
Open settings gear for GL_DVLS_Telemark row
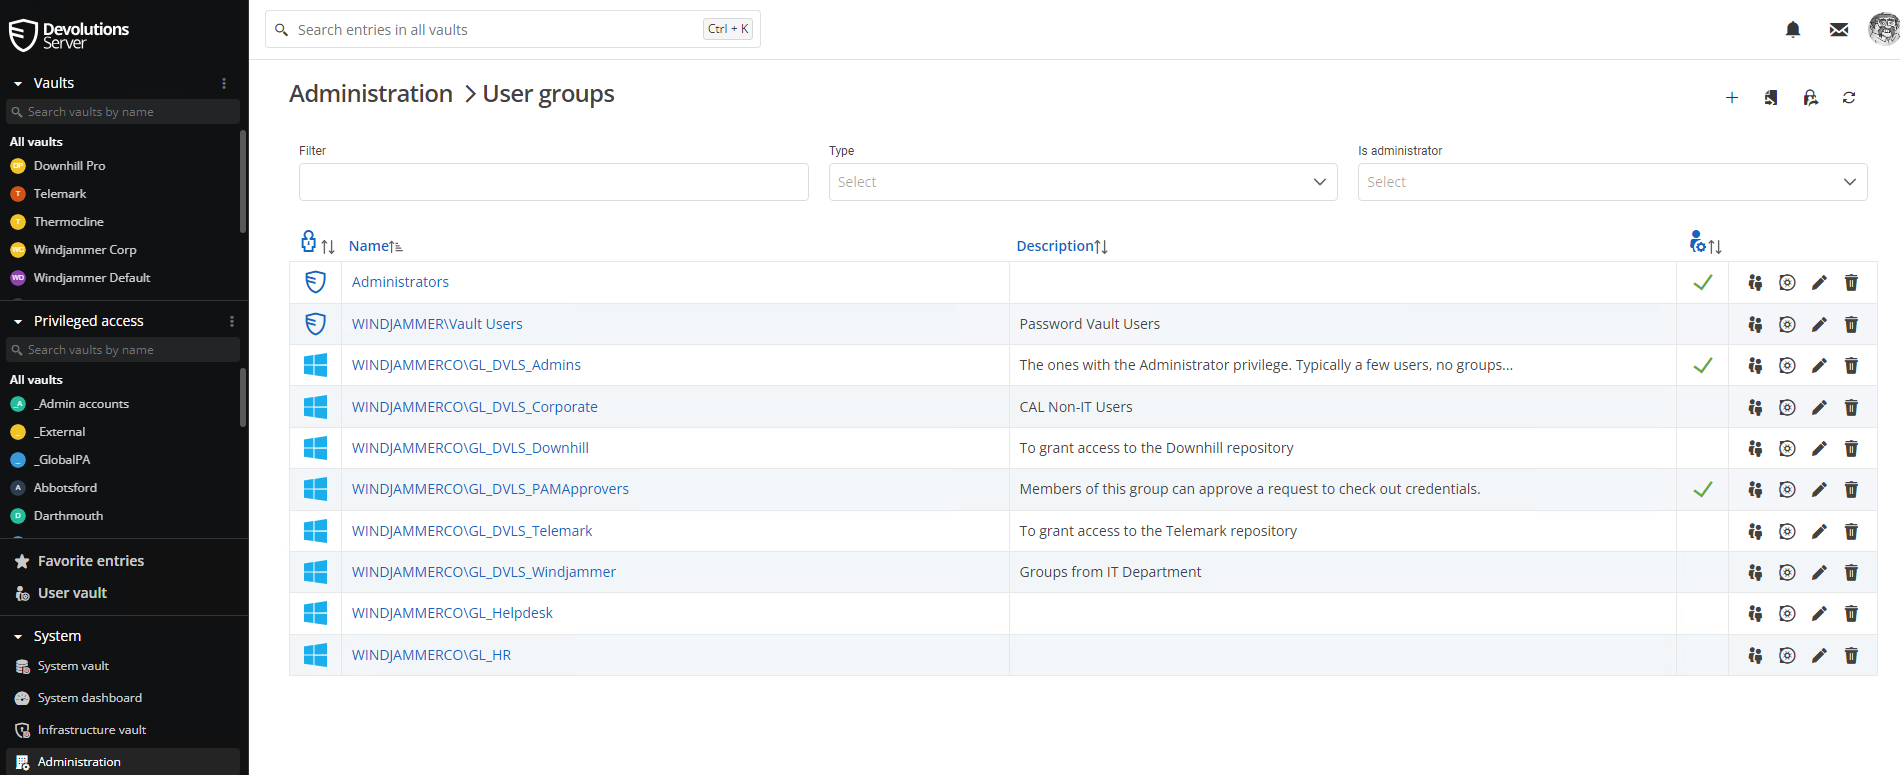(1787, 531)
